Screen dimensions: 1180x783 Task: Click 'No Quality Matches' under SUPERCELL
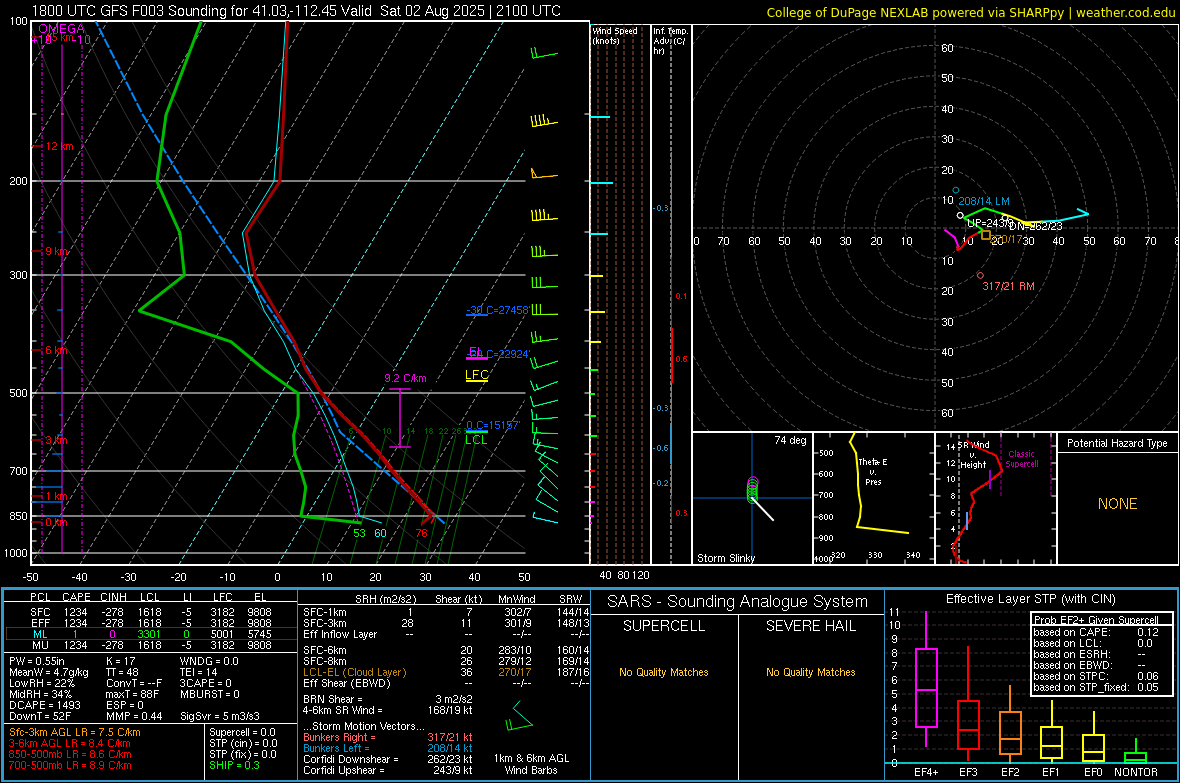(664, 672)
